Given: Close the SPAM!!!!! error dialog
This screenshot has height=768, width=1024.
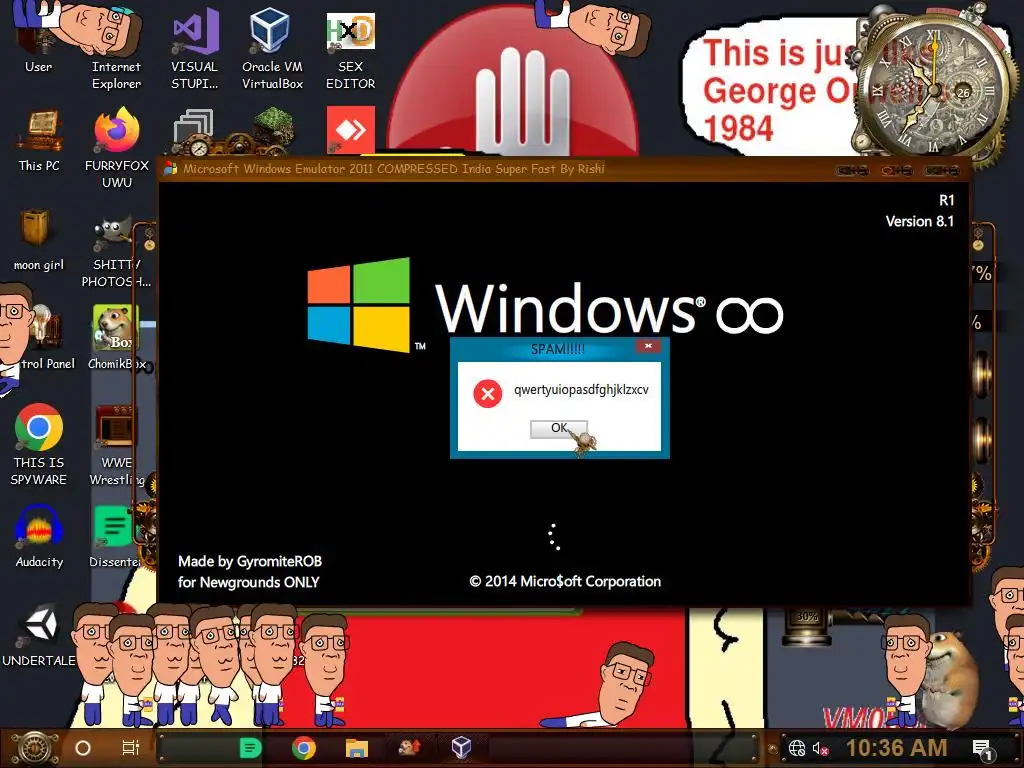Looking at the screenshot, I should [x=648, y=346].
